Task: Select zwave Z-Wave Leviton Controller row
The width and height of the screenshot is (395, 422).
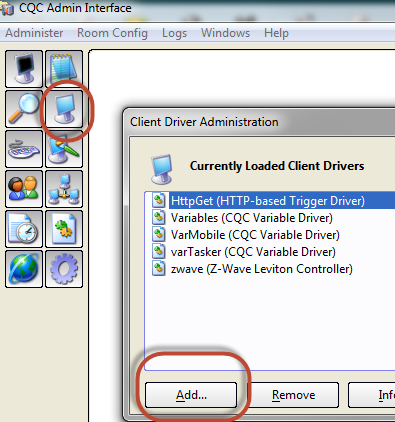Action: [270, 269]
